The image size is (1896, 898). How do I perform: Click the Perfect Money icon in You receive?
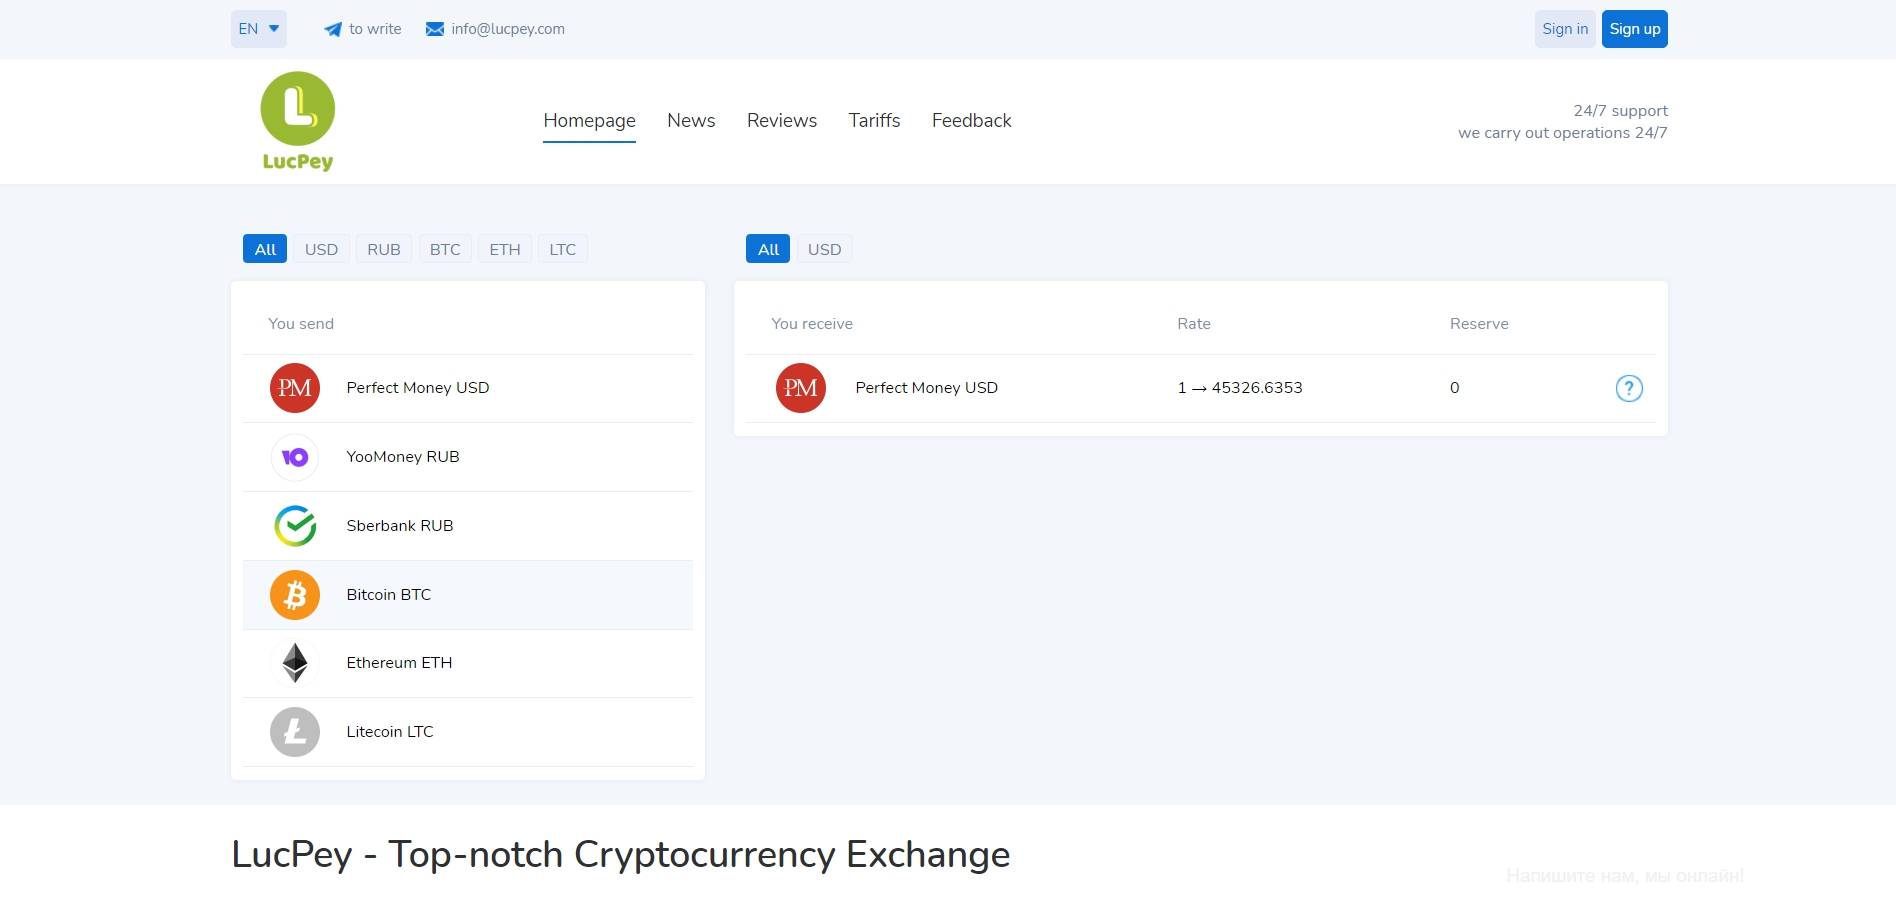click(x=801, y=388)
